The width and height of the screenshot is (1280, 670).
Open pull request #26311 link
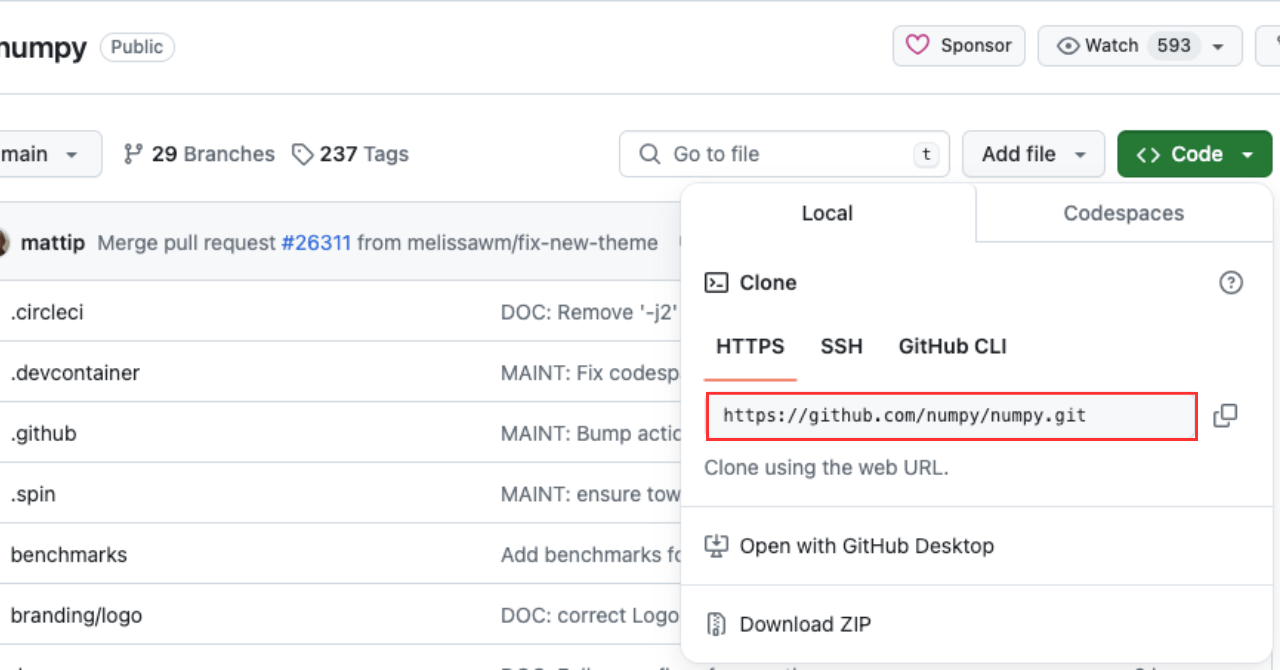pos(316,243)
